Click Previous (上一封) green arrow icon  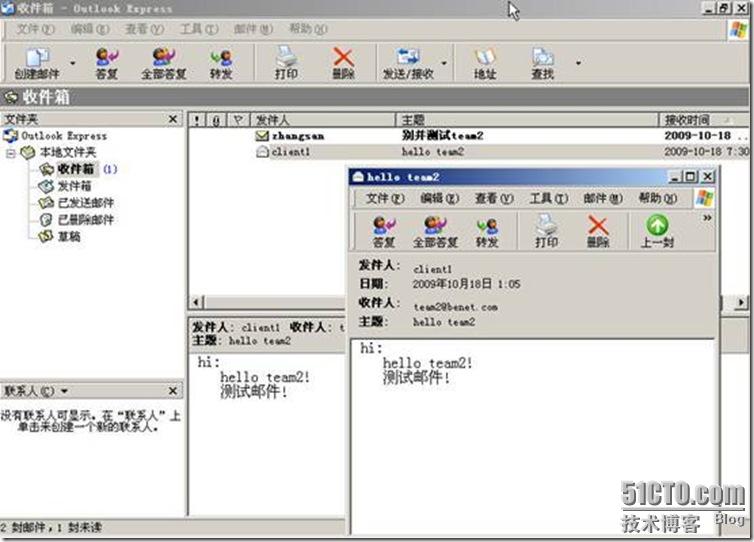[657, 225]
